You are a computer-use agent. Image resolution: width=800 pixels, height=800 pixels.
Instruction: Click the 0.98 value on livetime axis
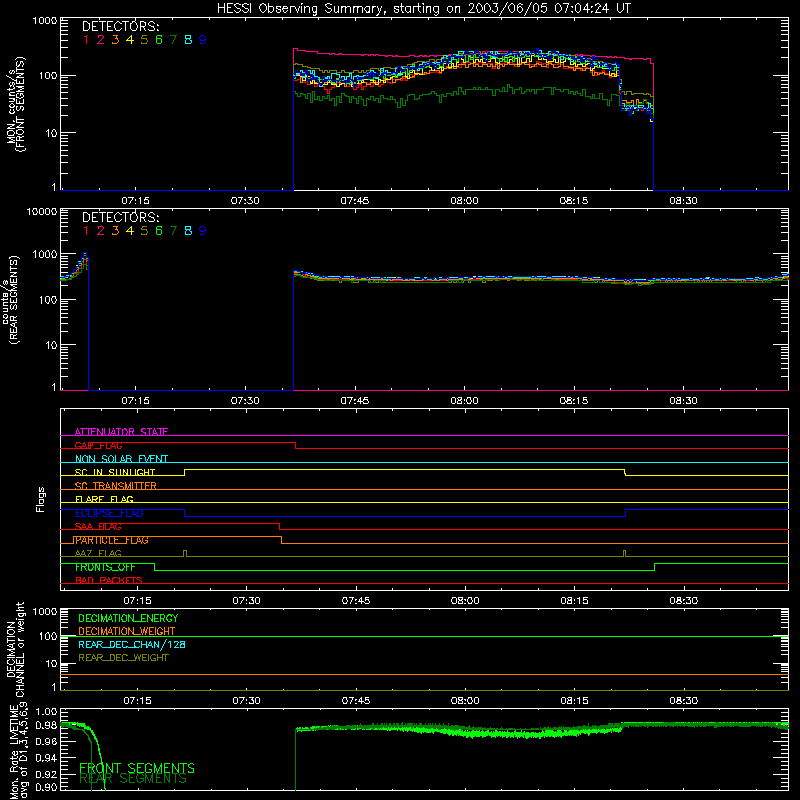[x=46, y=725]
